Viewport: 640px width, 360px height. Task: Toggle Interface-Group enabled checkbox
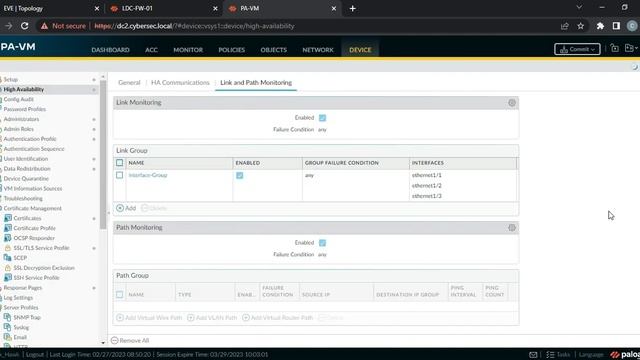pyautogui.click(x=240, y=176)
